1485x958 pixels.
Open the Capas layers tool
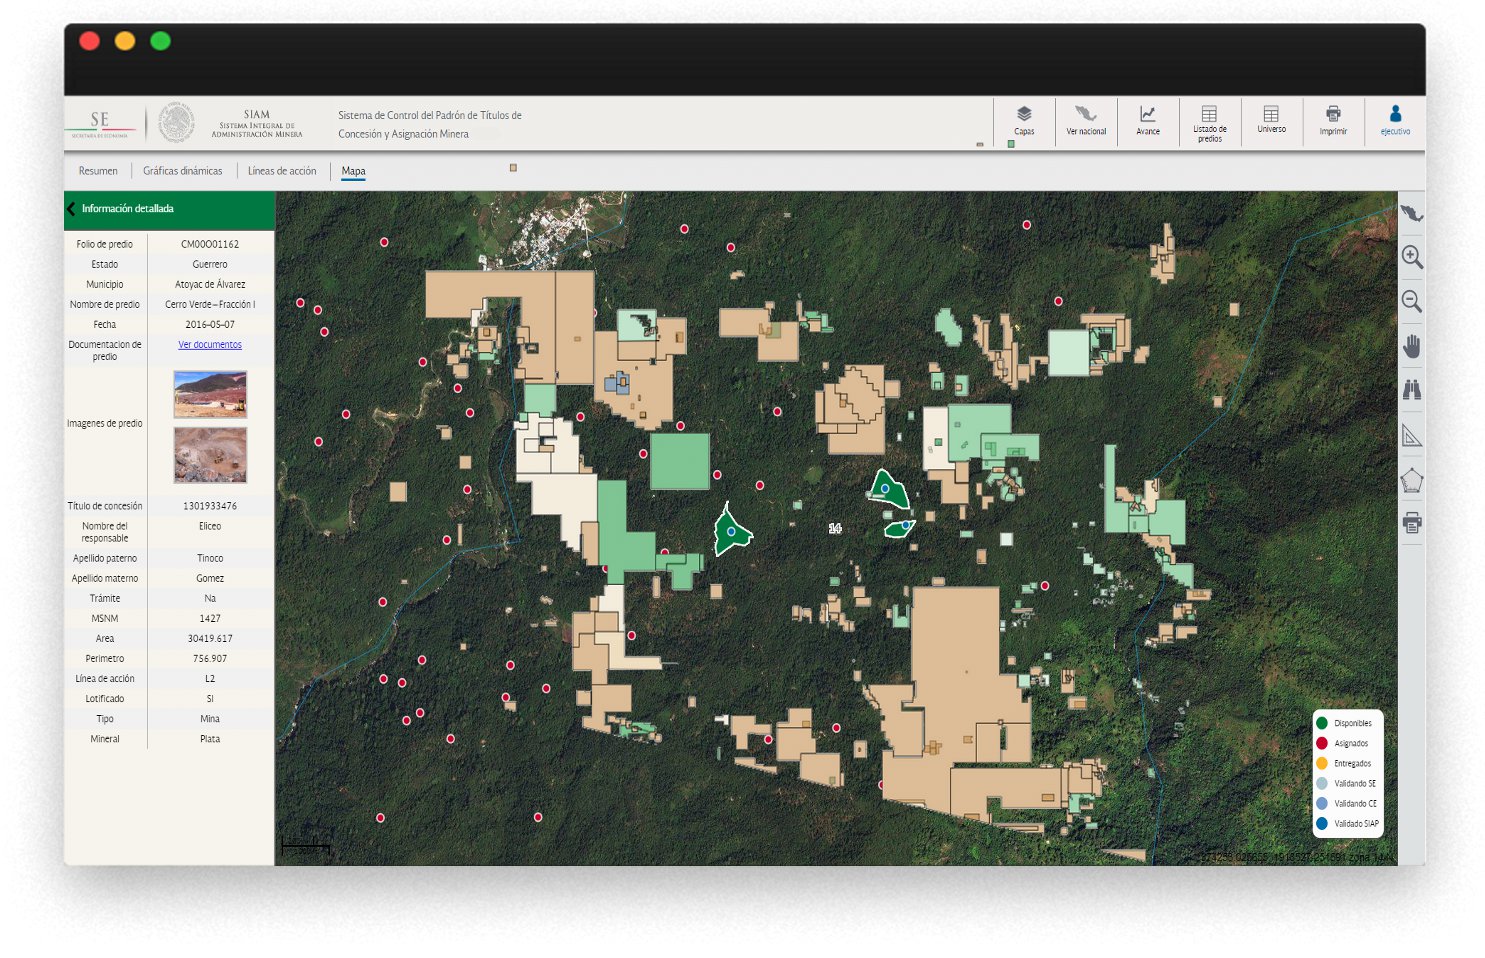[1024, 119]
